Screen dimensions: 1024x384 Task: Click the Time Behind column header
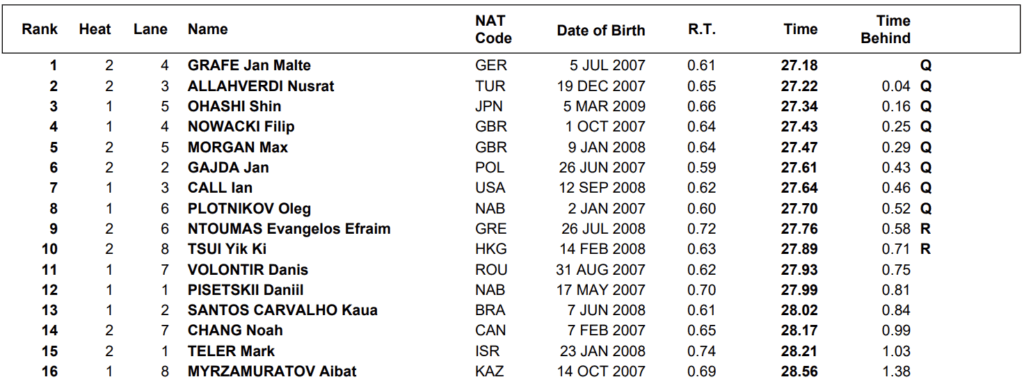(x=886, y=29)
